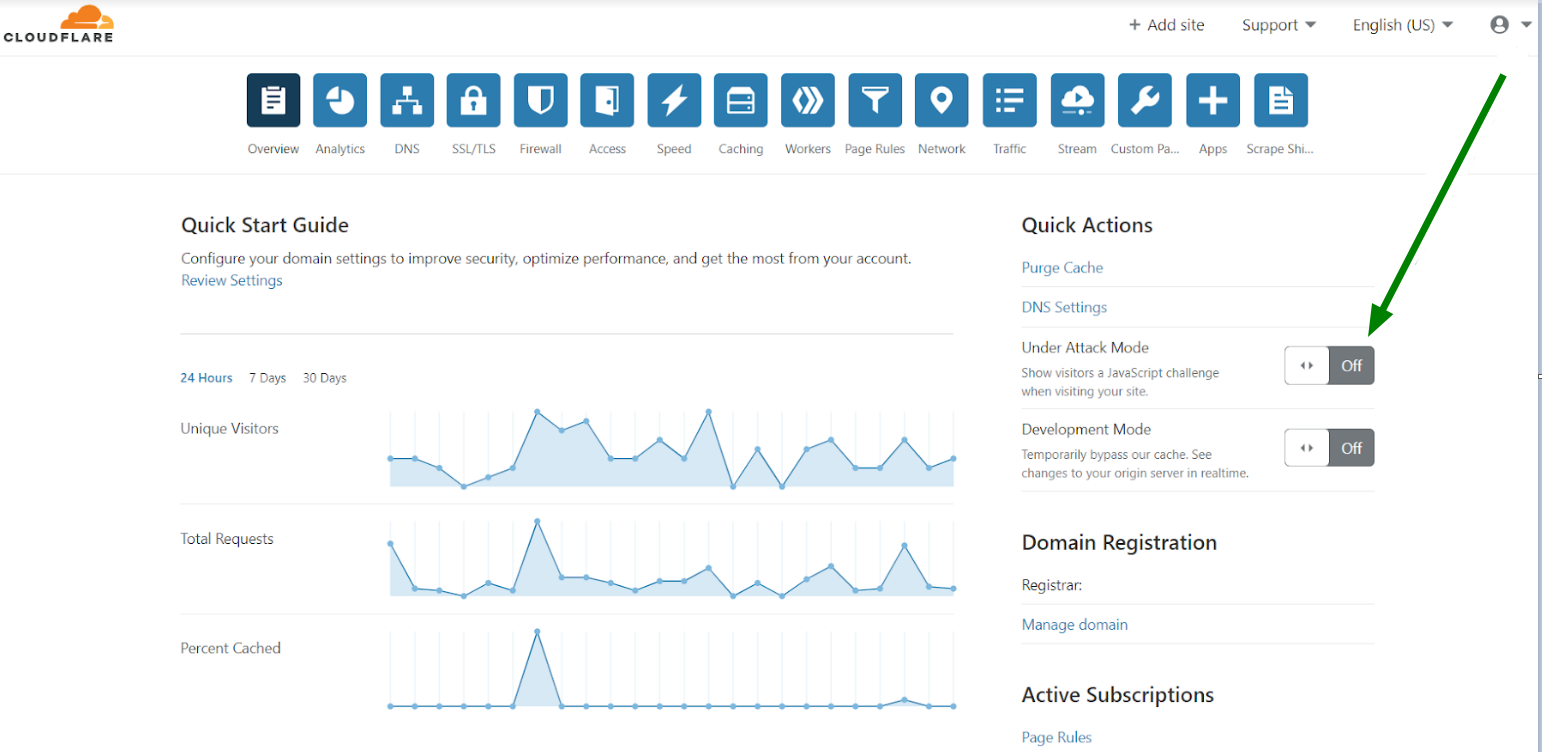Open the SSL/TLS lock icon

point(474,101)
